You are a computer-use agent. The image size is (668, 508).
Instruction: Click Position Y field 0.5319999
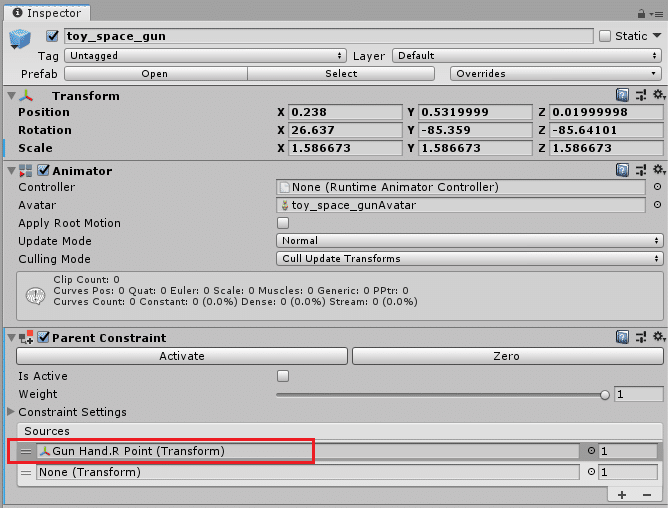pyautogui.click(x=475, y=112)
